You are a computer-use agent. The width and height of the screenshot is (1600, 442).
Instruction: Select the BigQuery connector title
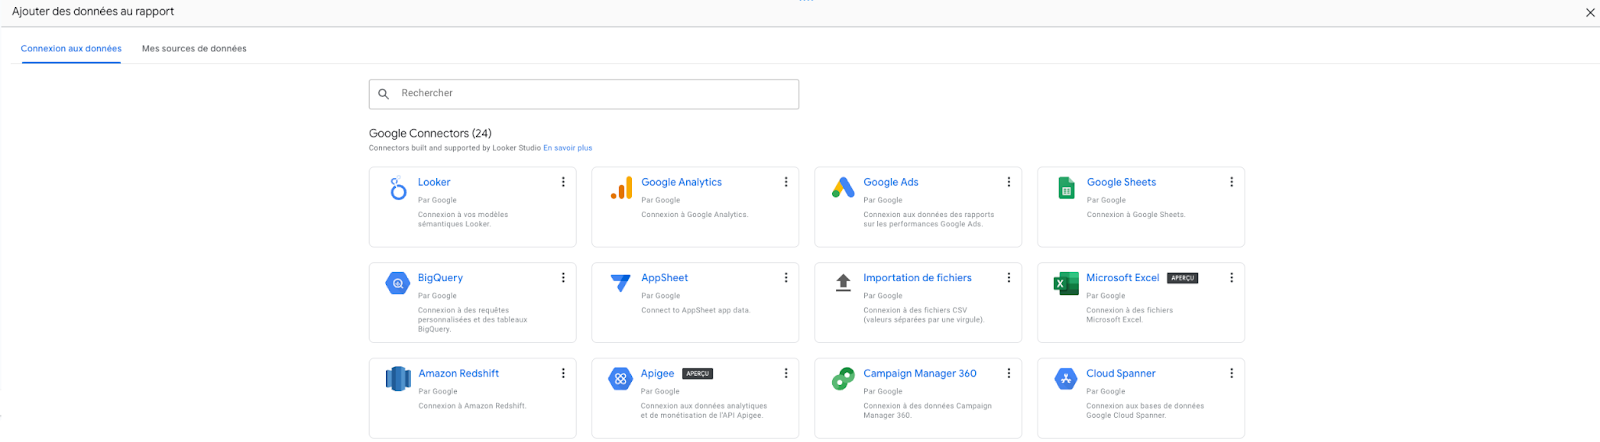tap(440, 278)
